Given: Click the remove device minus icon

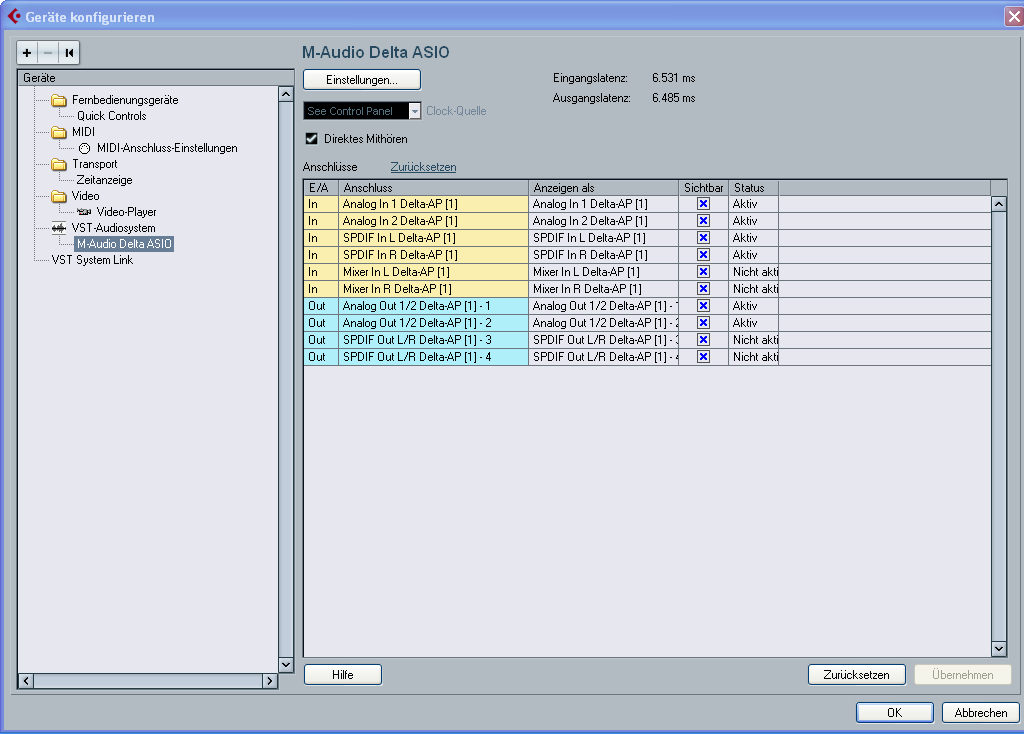Looking at the screenshot, I should [48, 53].
